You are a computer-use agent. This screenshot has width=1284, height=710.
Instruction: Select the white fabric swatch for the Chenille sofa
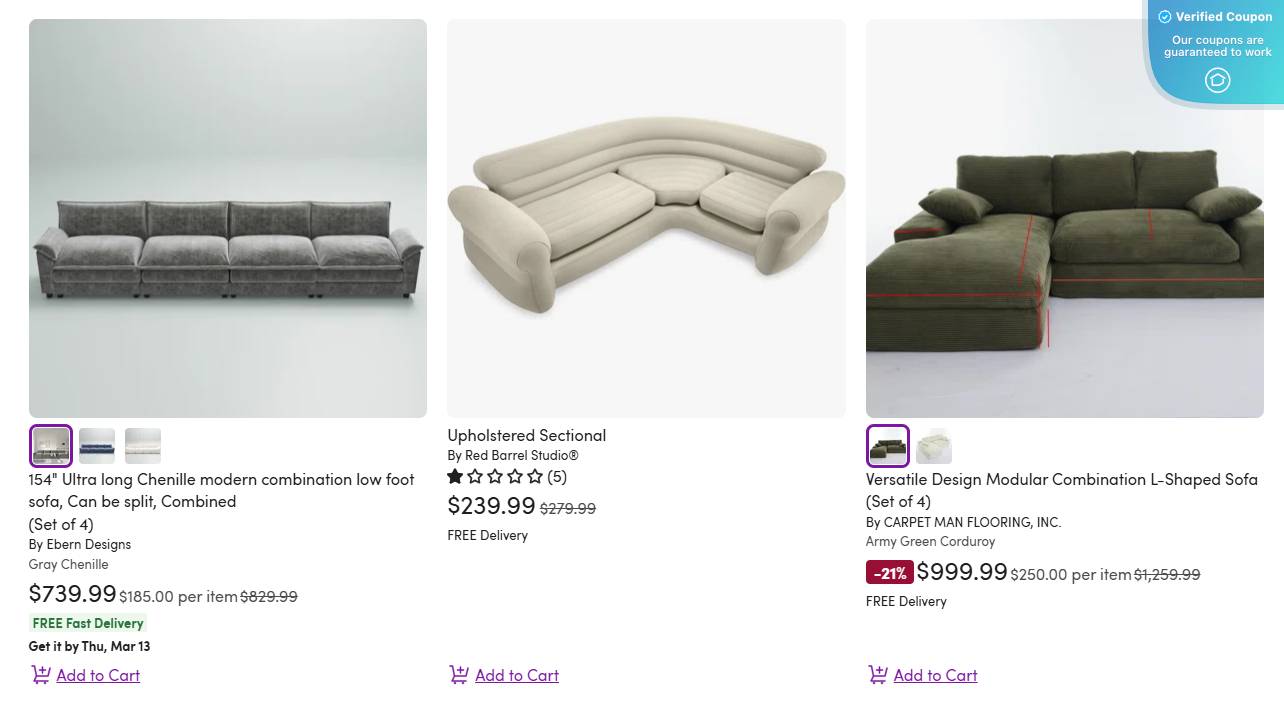click(142, 445)
